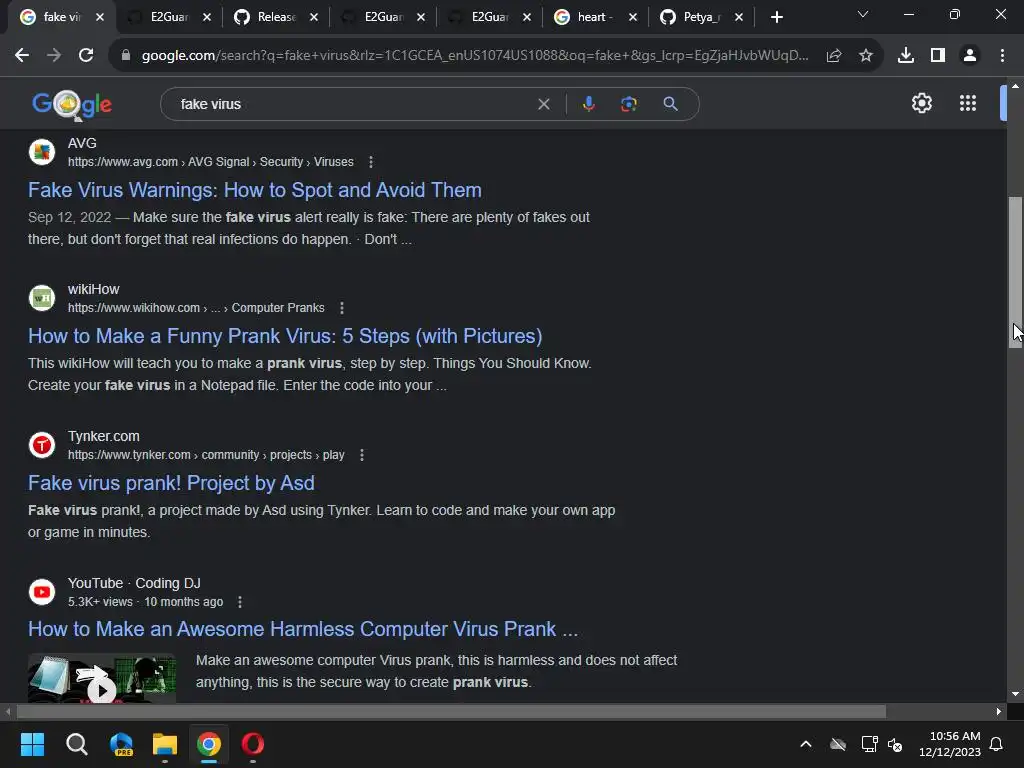
Task: Click the YouTube site favicon
Action: 42,592
